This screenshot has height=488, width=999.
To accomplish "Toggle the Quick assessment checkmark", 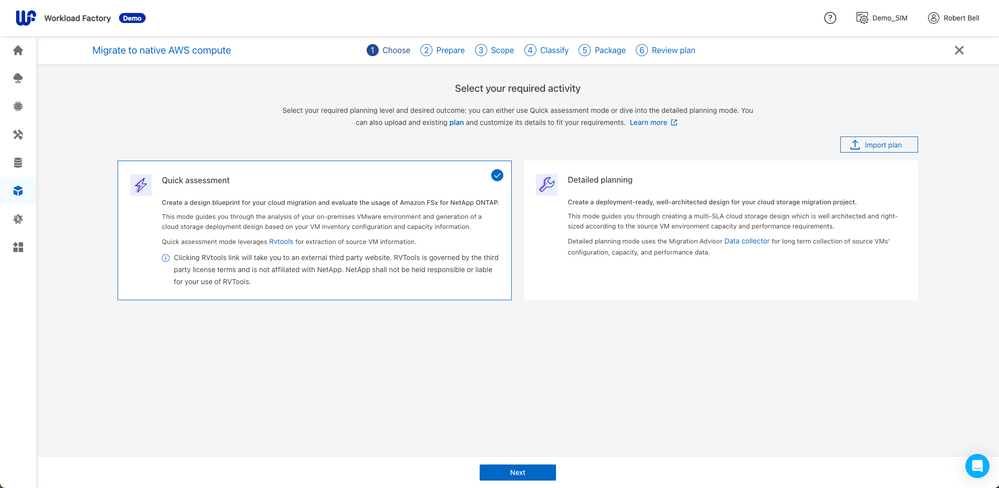I will 497,175.
